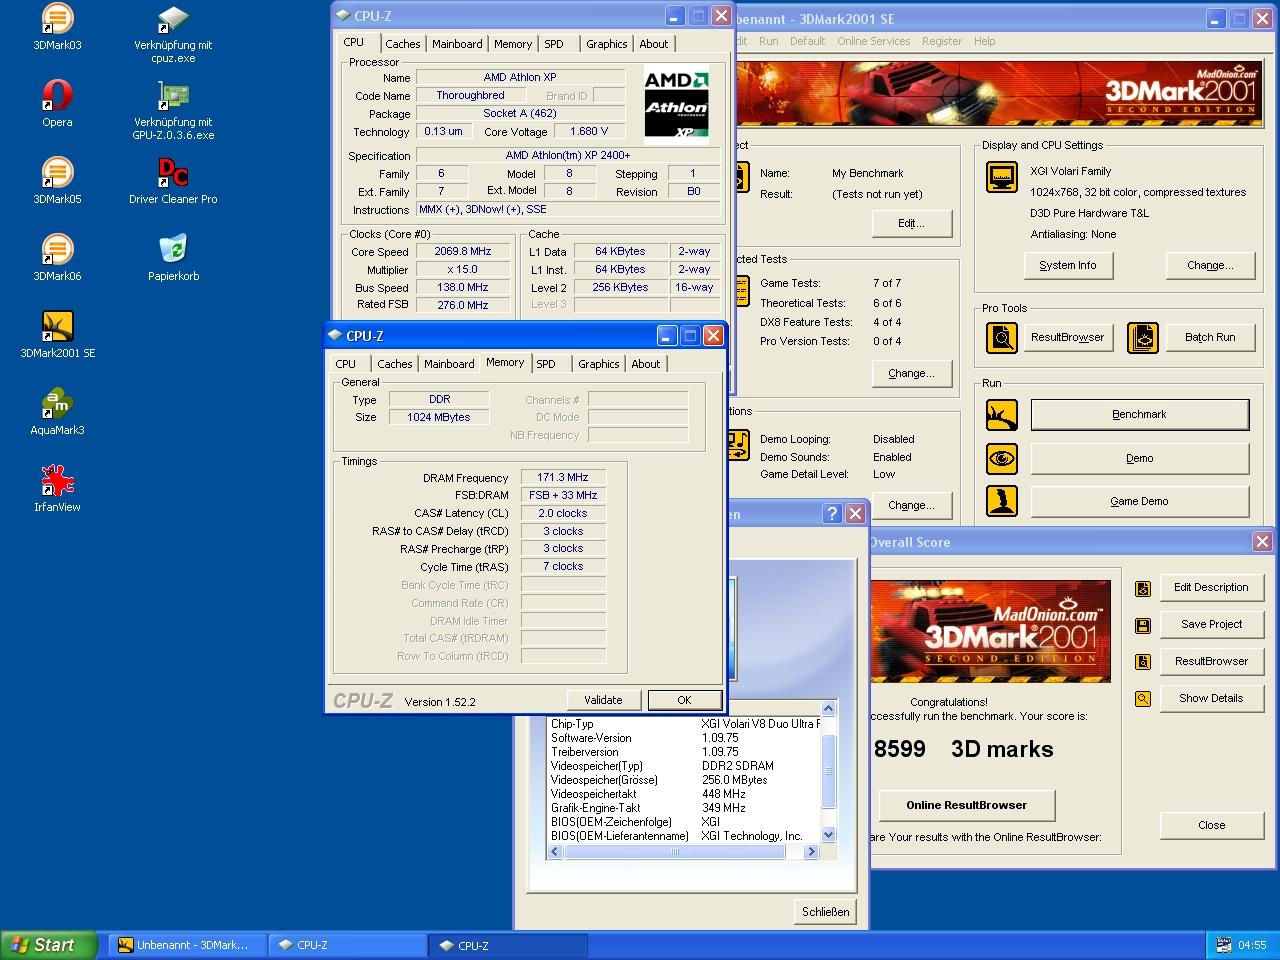
Task: Click the vertical scrollbar down arrow in info list
Action: [x=828, y=835]
